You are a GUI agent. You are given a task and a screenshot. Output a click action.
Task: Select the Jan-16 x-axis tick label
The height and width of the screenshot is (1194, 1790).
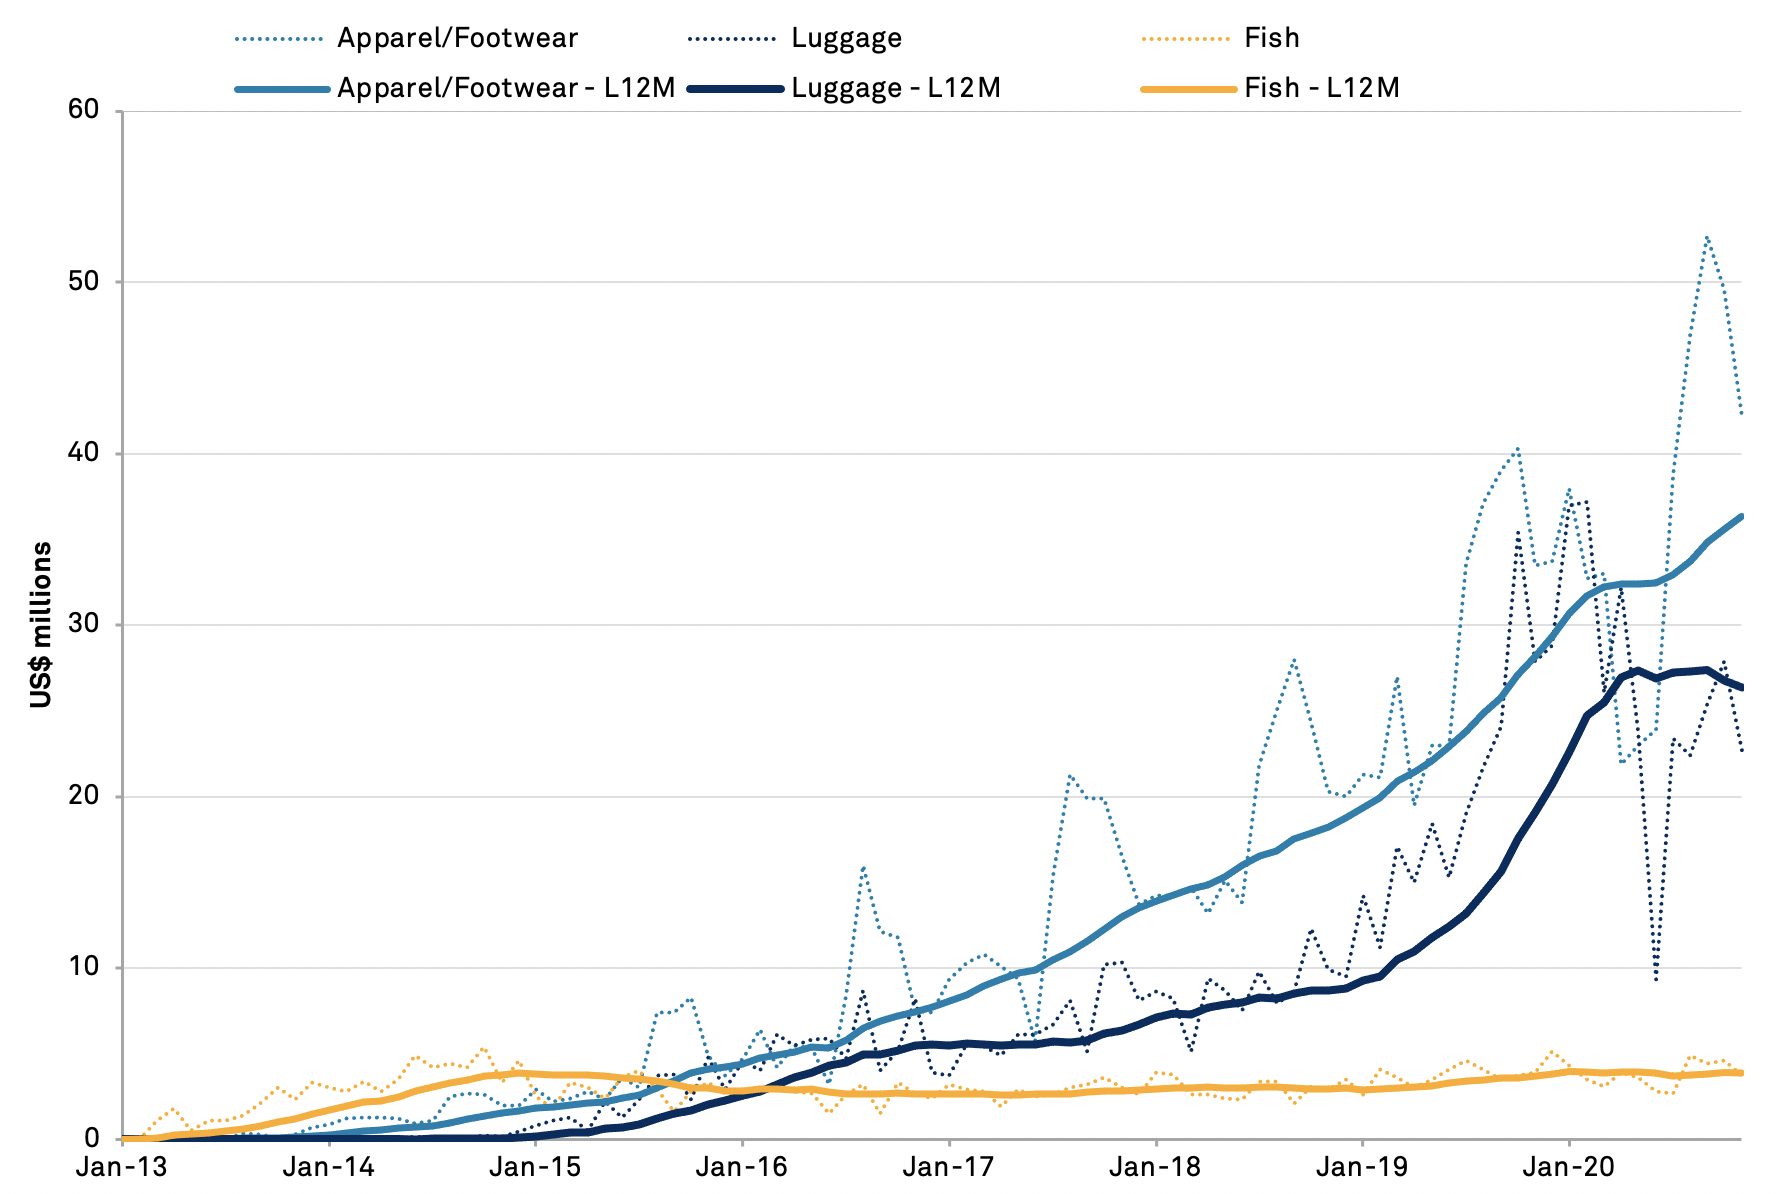[741, 1167]
